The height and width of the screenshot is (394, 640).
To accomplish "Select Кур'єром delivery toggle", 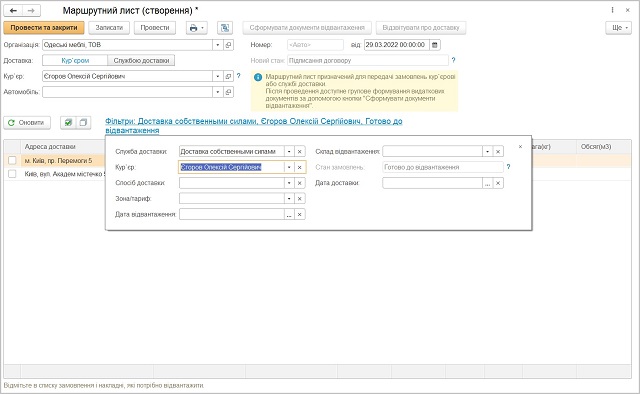I will pyautogui.click(x=75, y=60).
